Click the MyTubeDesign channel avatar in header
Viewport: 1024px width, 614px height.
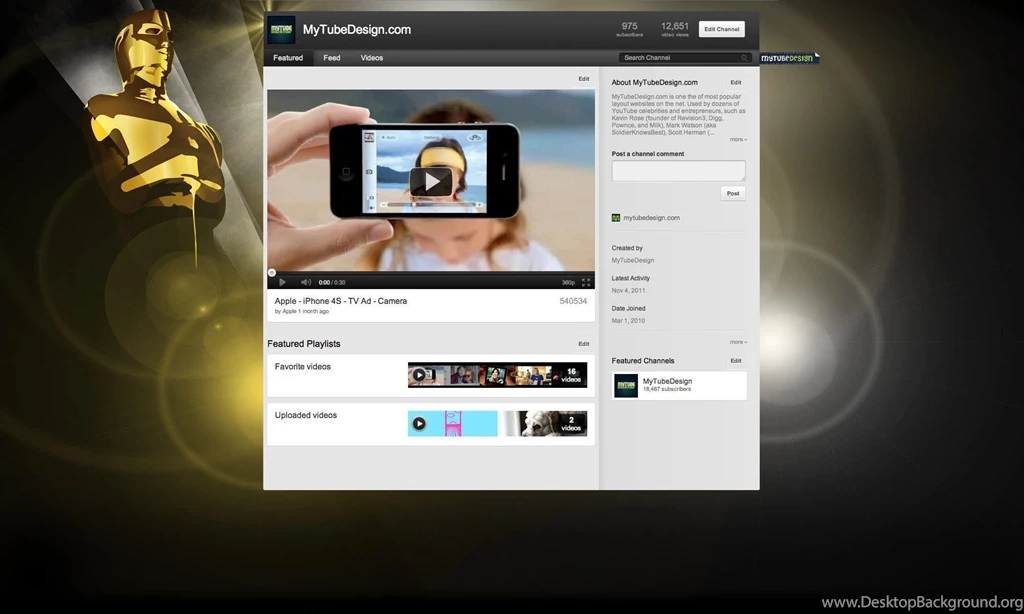click(x=281, y=30)
